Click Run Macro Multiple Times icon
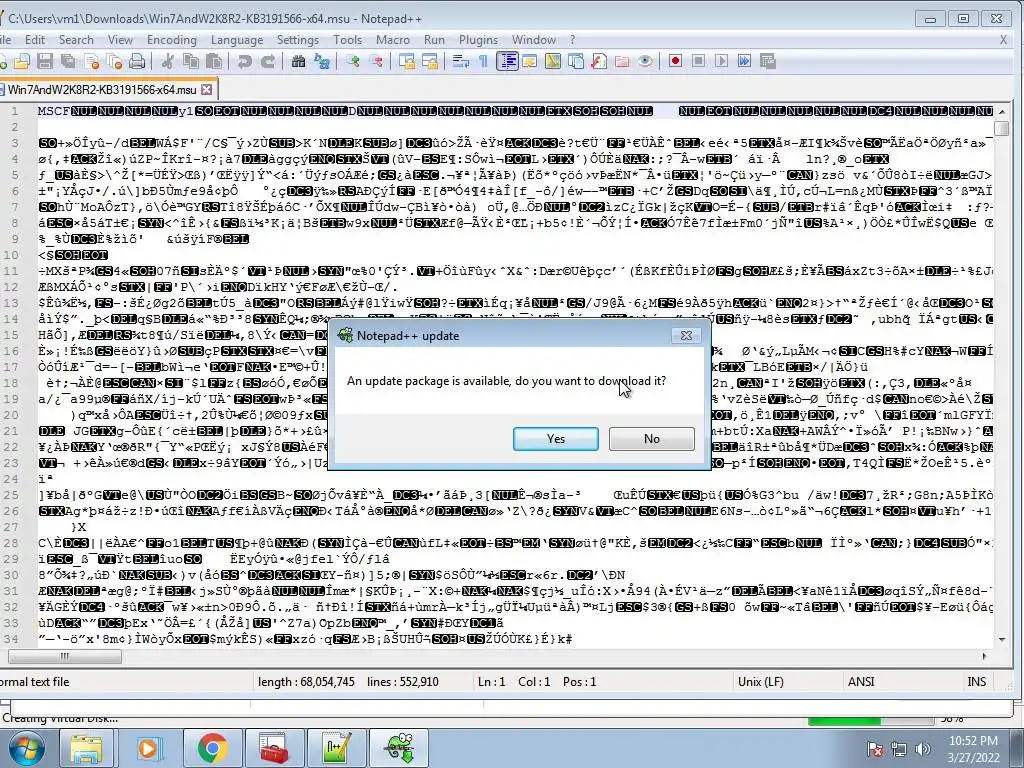Viewport: 1024px width, 768px height. click(x=744, y=61)
